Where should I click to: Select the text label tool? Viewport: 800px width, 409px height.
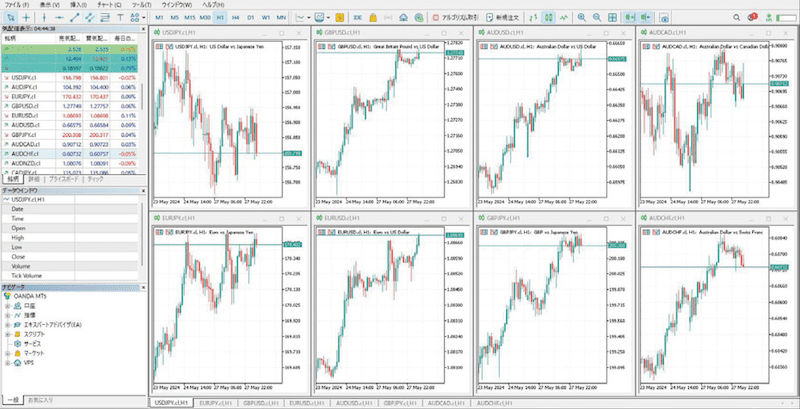[x=120, y=17]
